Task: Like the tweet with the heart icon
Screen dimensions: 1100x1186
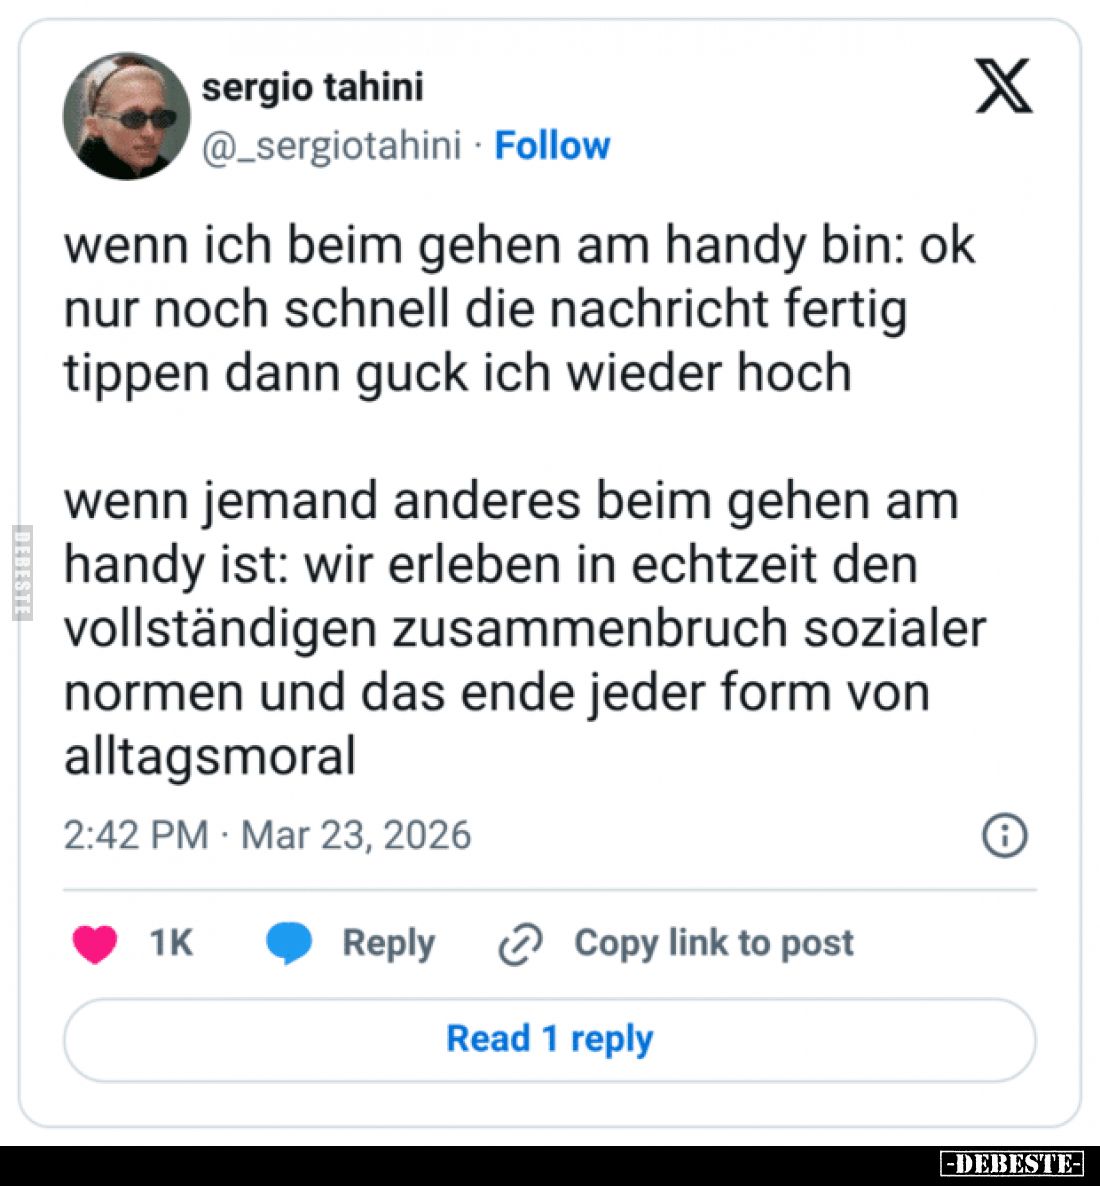Action: [x=95, y=943]
